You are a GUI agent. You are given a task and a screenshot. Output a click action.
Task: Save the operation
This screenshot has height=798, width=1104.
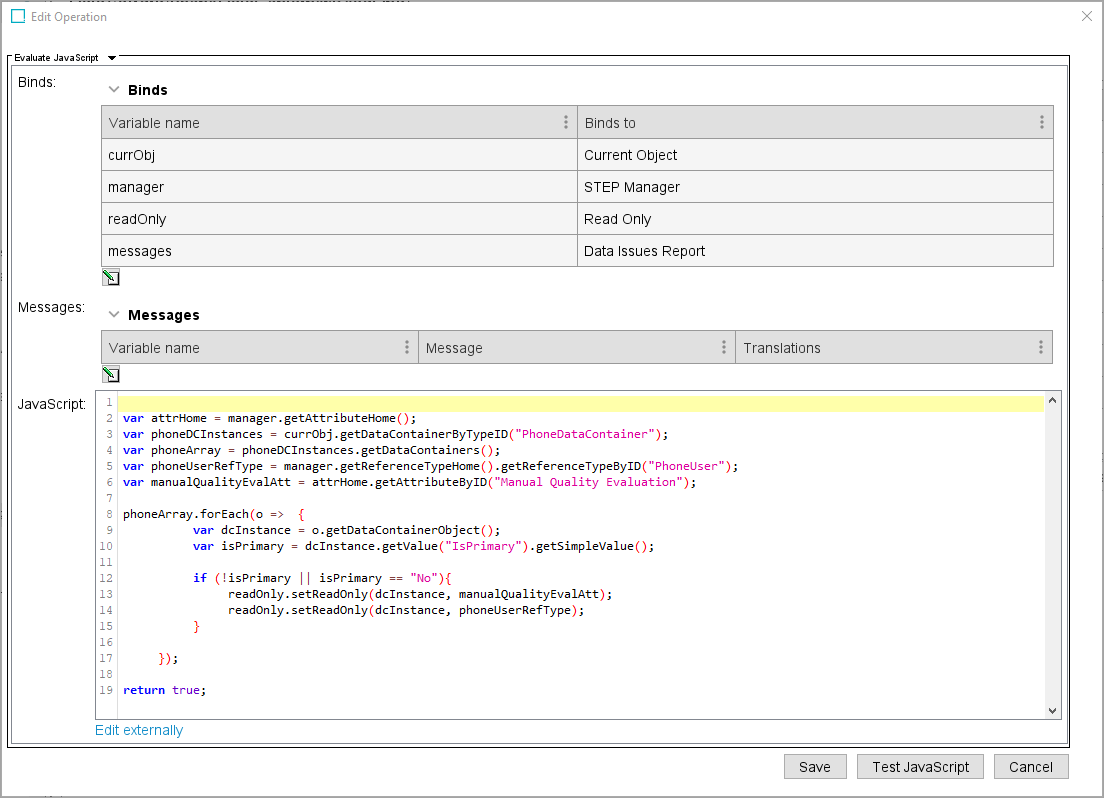click(814, 767)
